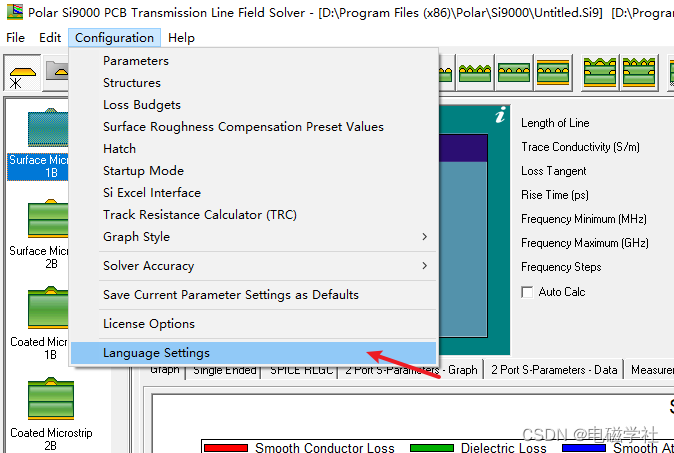This screenshot has width=674, height=453.
Task: Click toolbar icon showing folder with trace
Action: pos(56,72)
